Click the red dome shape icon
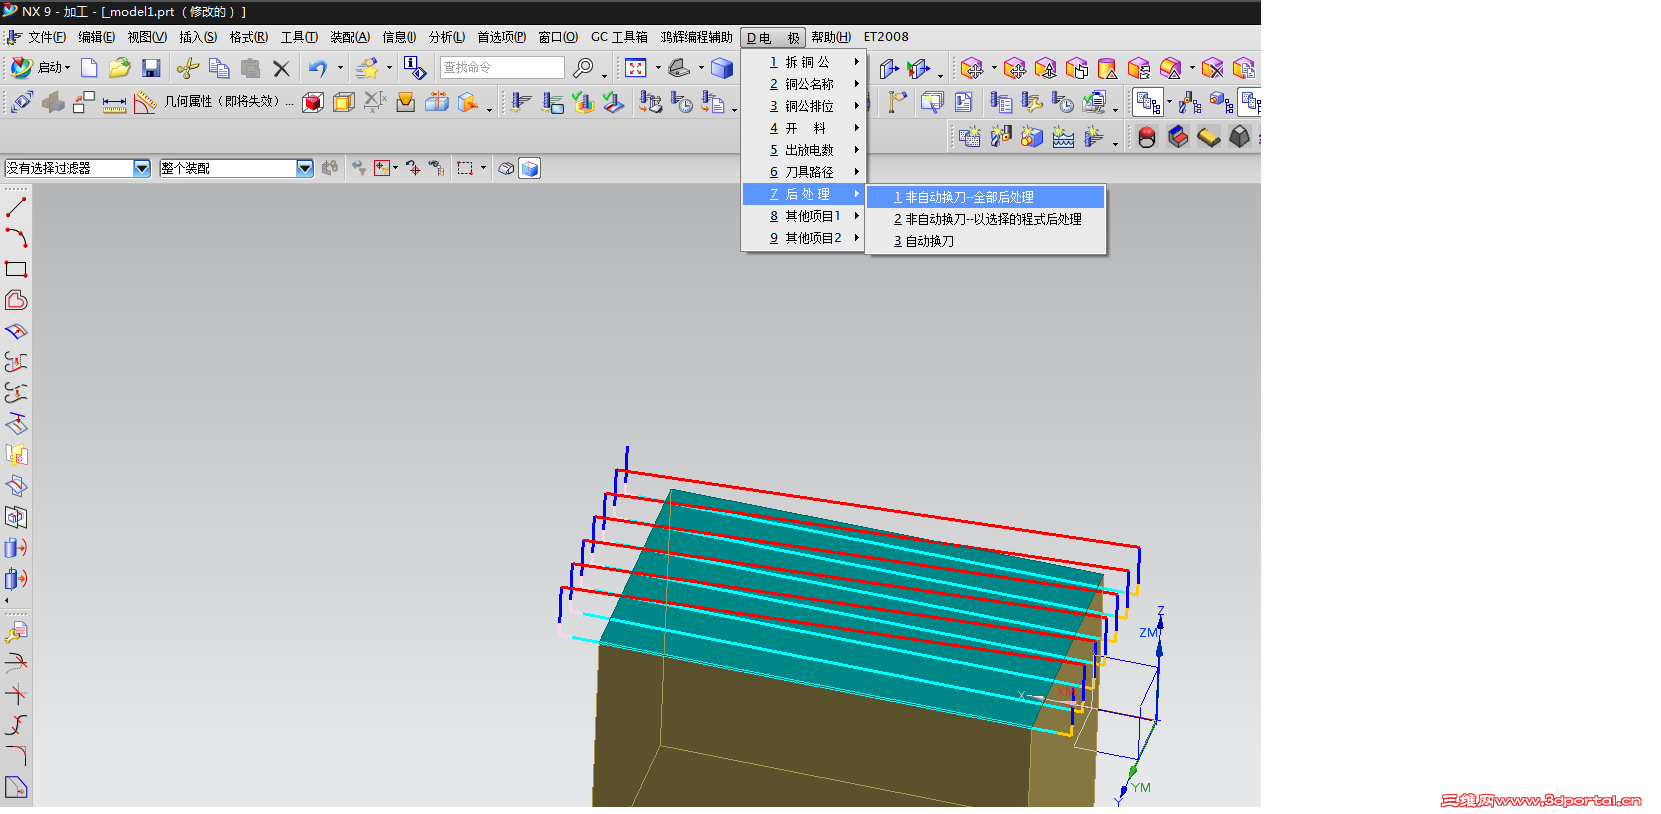Image resolution: width=1661 pixels, height=814 pixels. click(1147, 136)
